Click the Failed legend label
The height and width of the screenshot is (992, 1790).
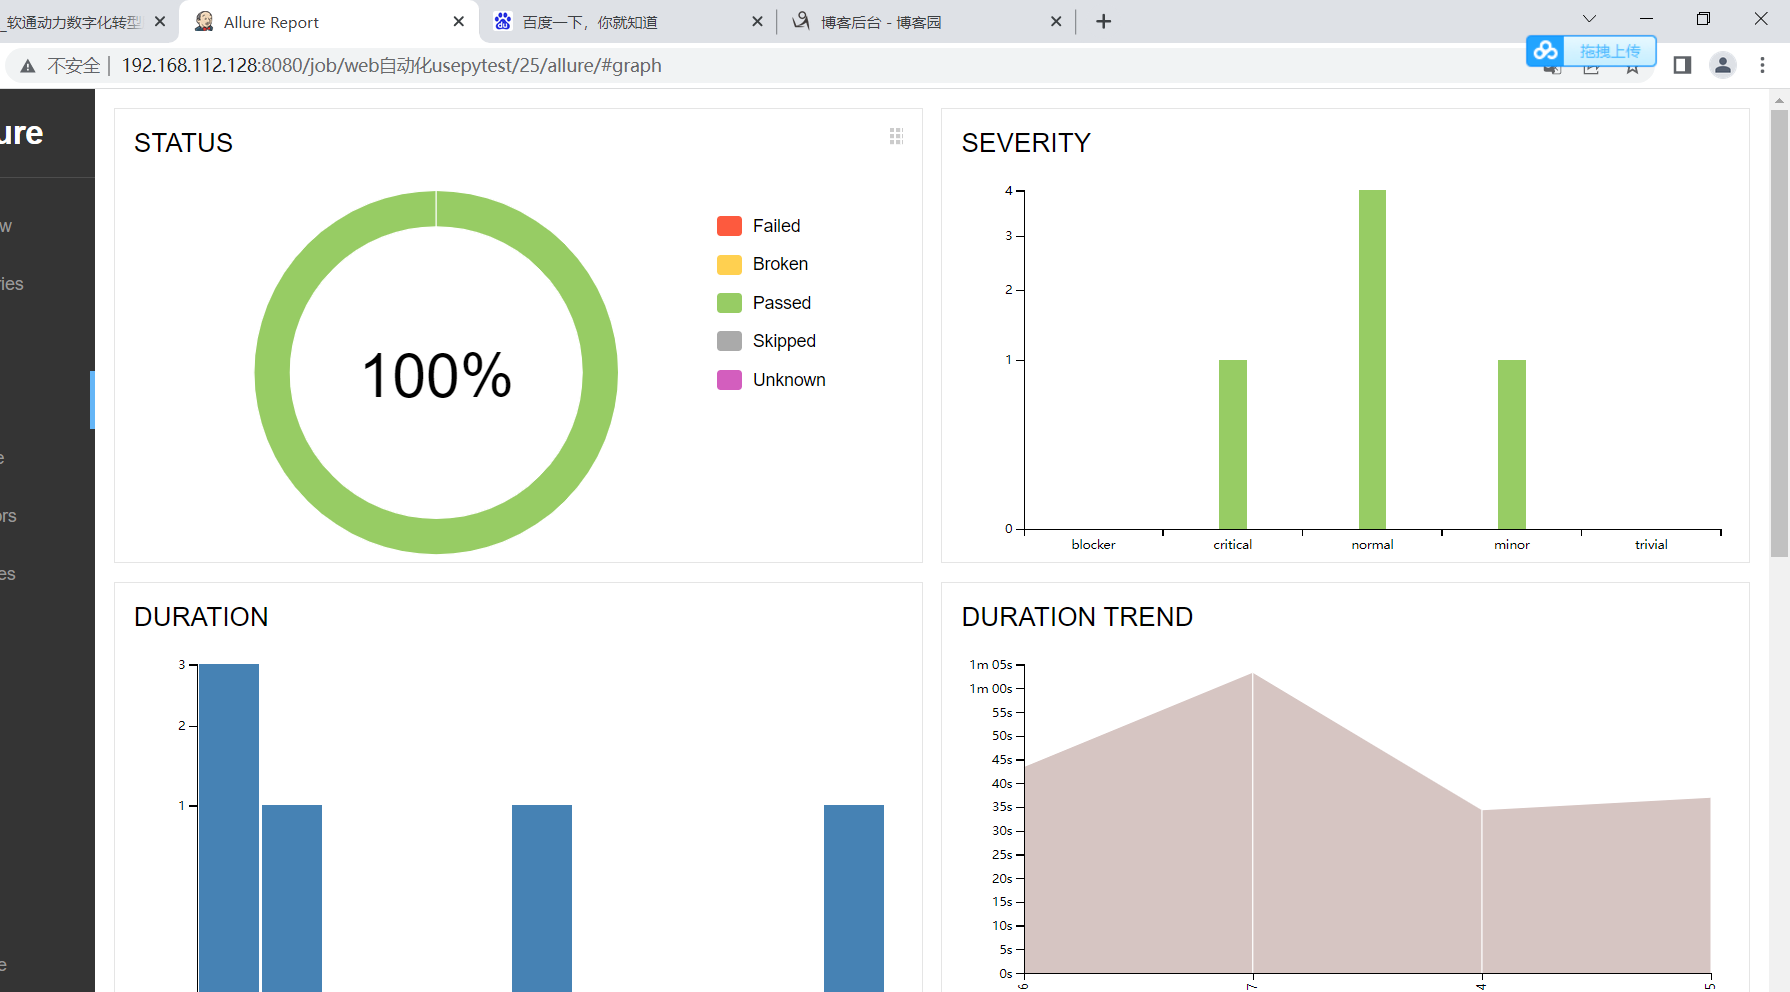point(776,226)
